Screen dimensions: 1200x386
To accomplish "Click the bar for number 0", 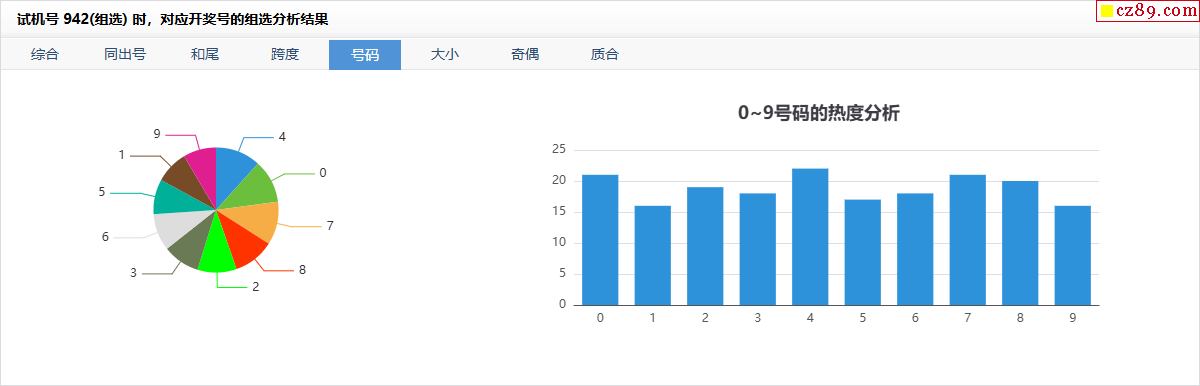I will [x=600, y=240].
